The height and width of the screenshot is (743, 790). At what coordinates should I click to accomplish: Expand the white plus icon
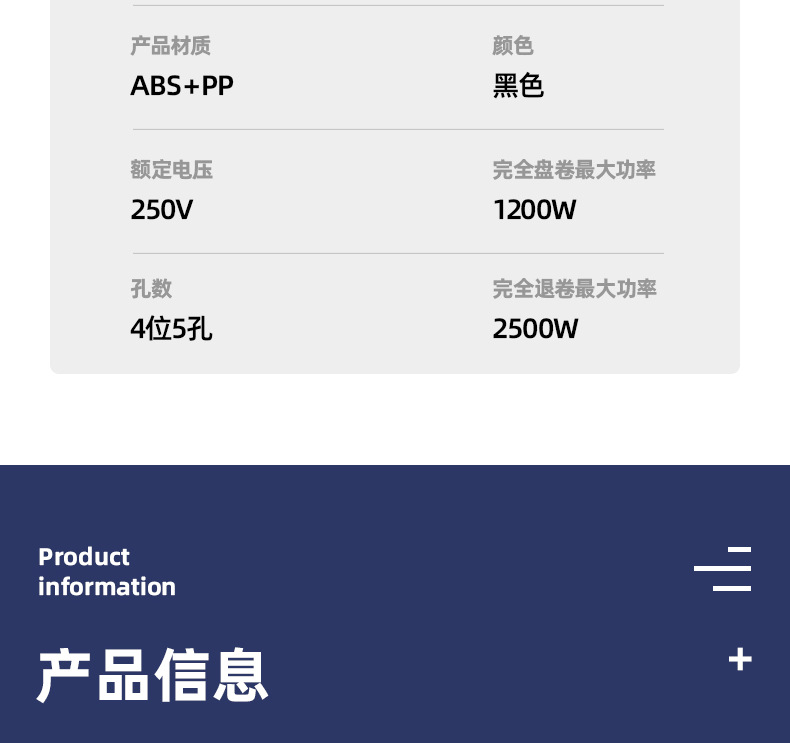click(x=739, y=659)
